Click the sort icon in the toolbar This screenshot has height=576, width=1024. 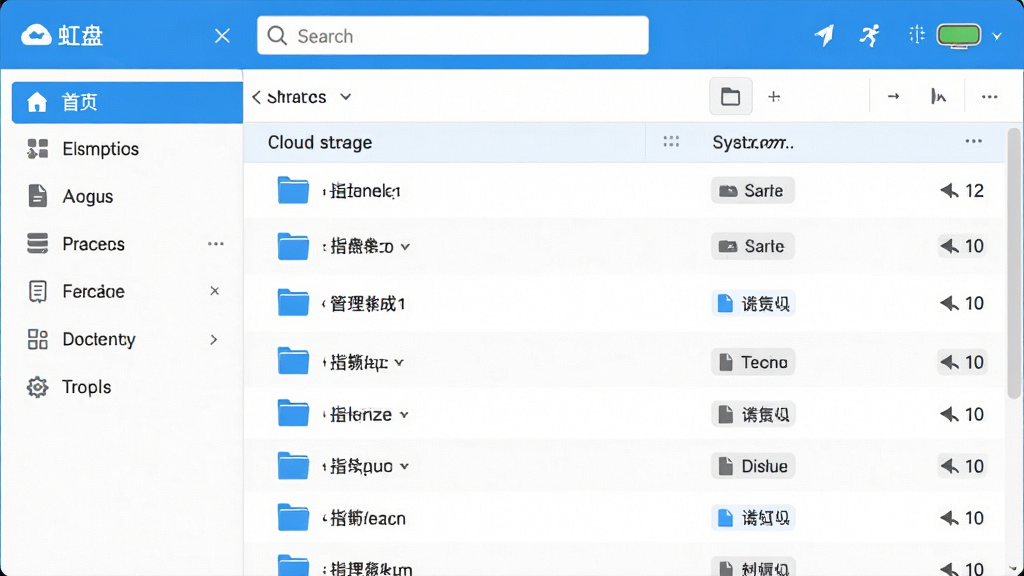938,97
